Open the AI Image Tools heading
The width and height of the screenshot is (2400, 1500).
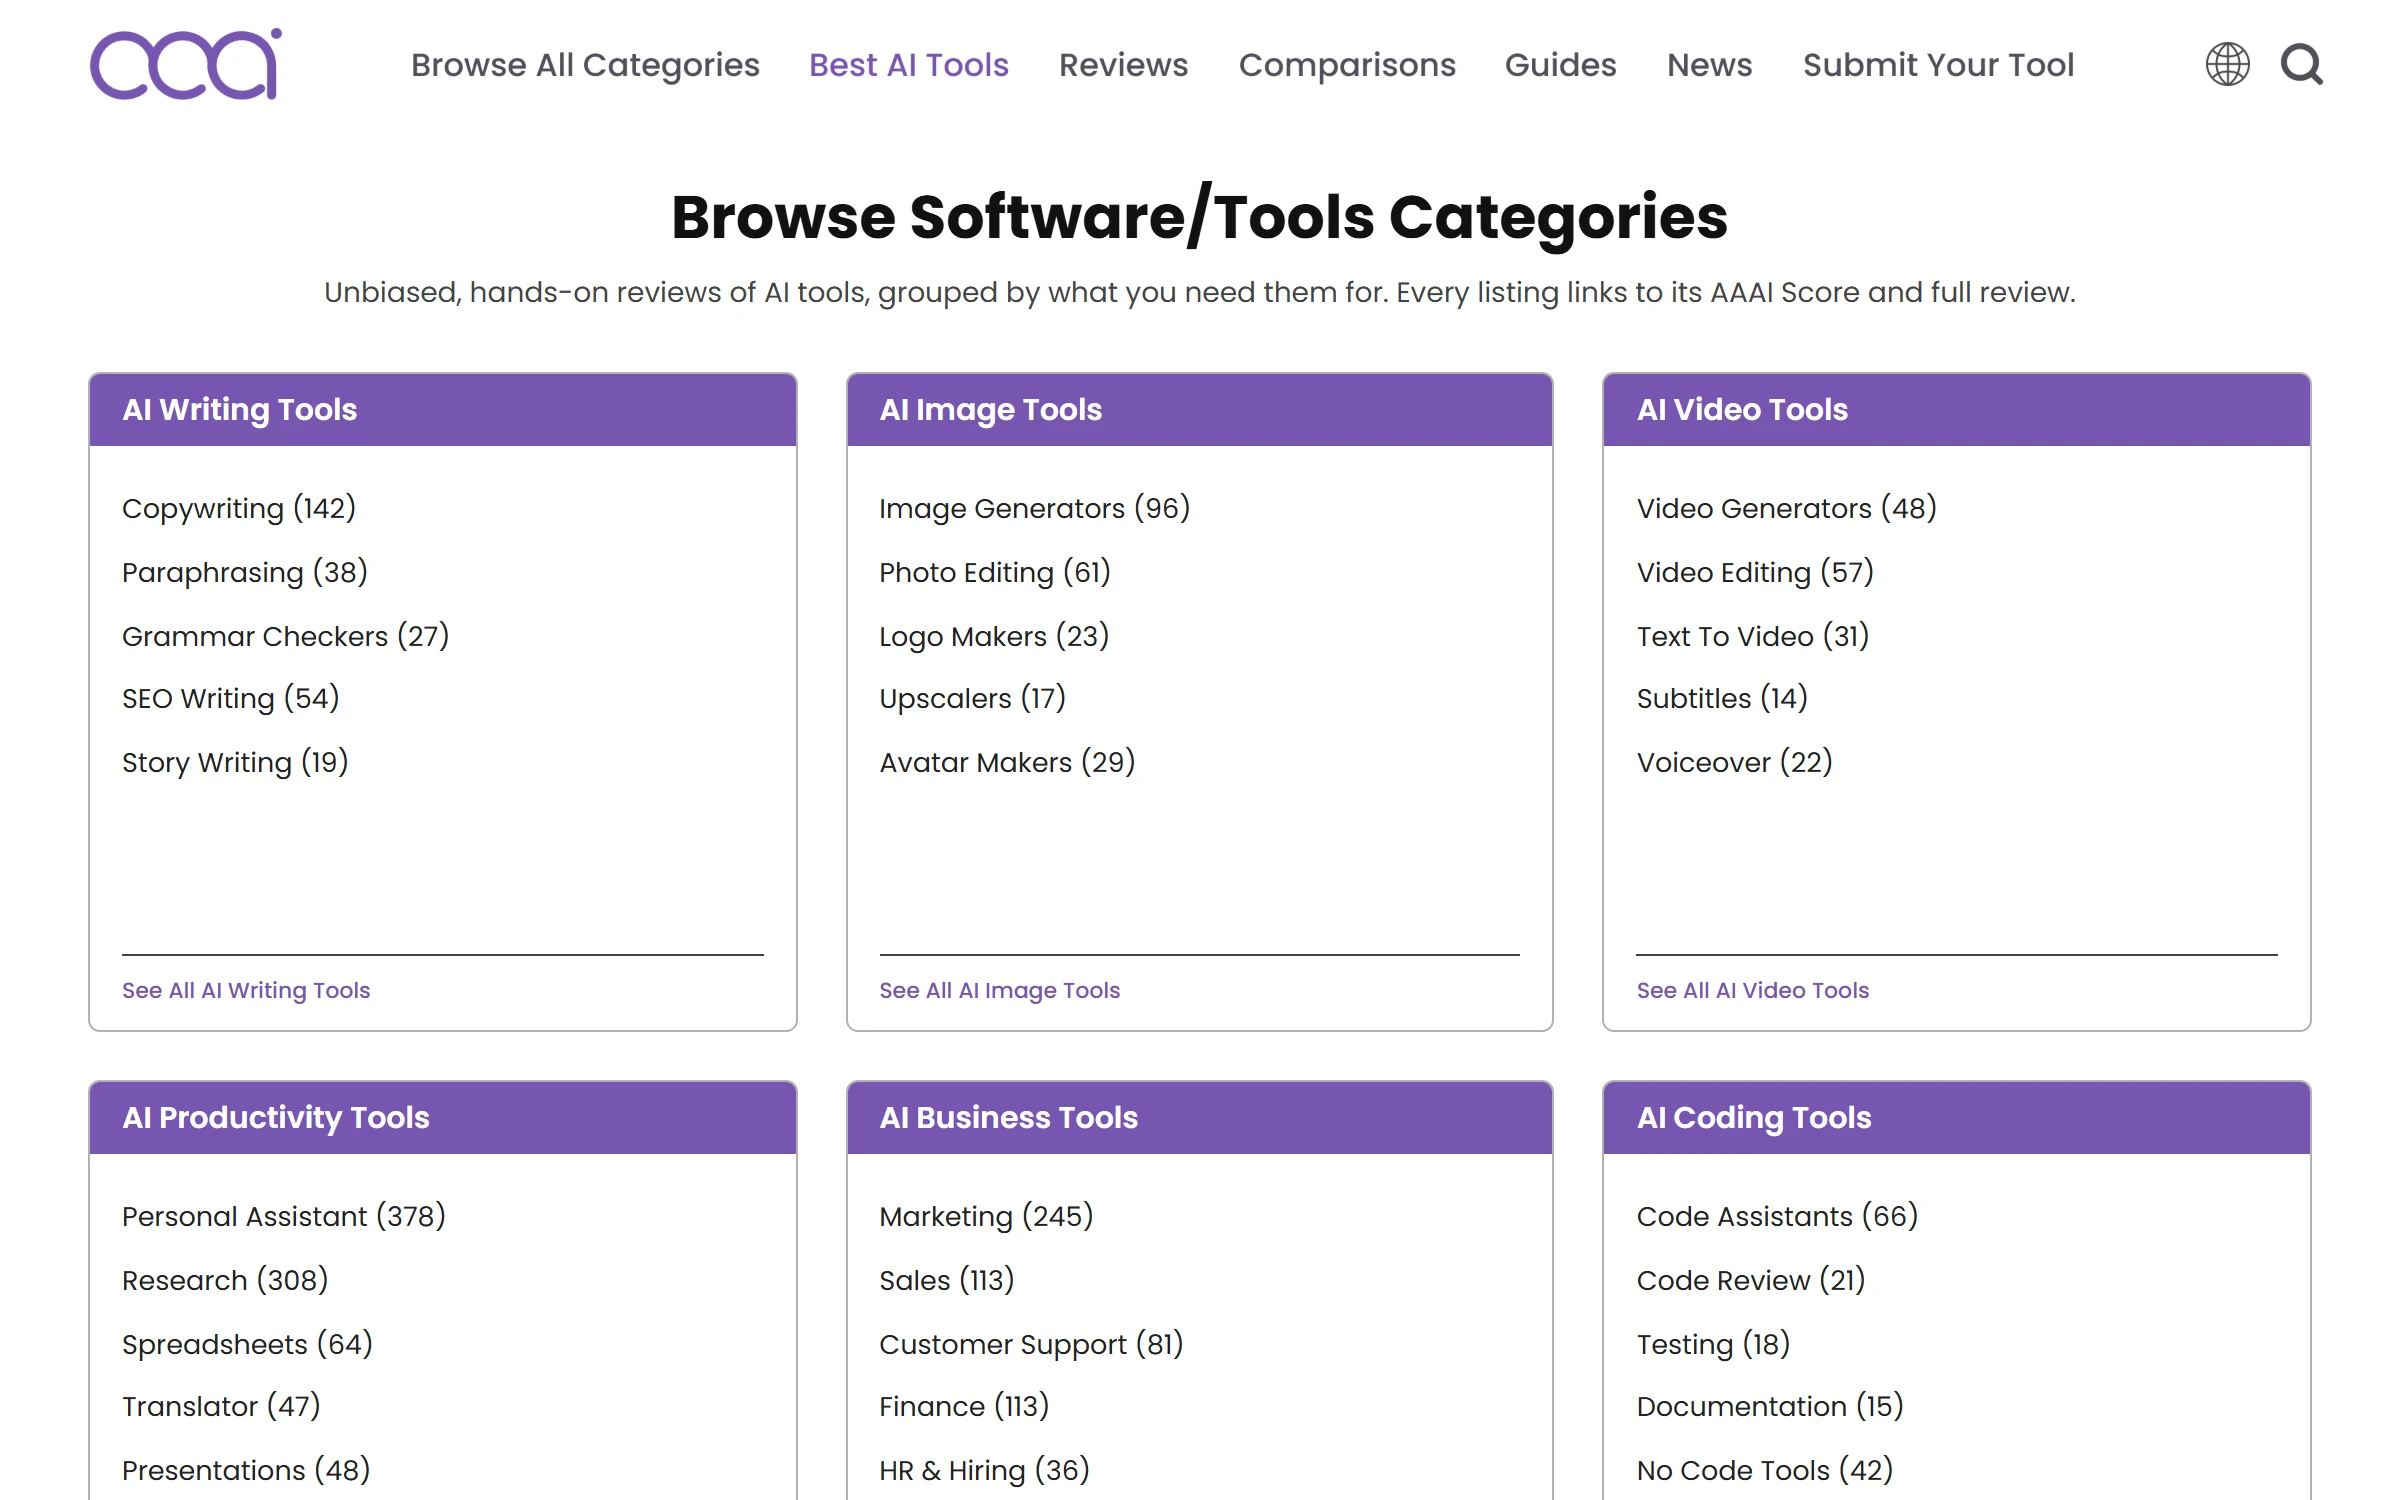point(990,410)
